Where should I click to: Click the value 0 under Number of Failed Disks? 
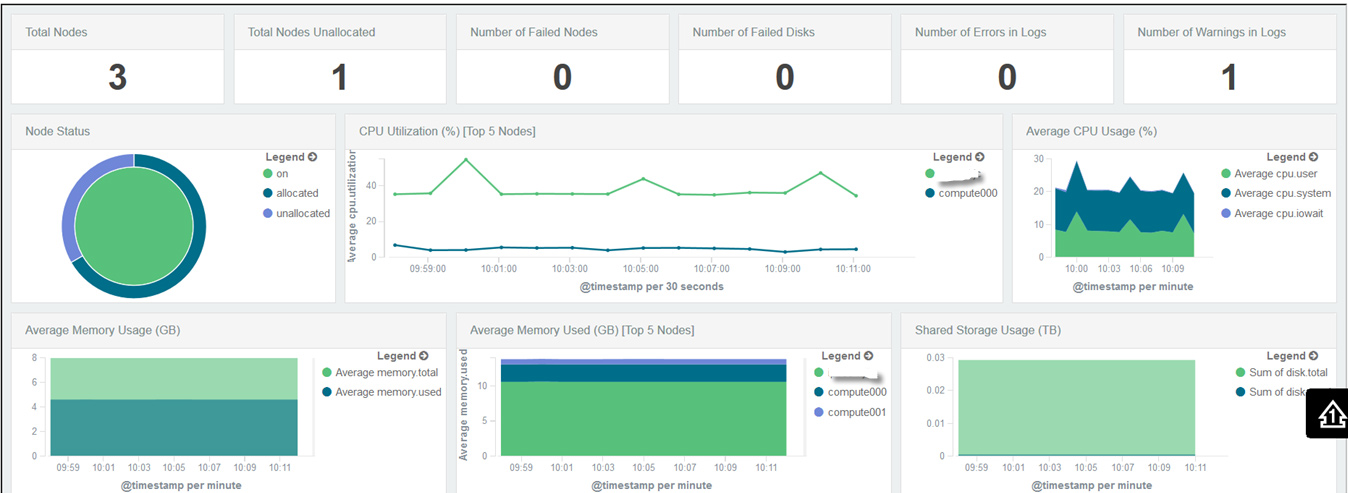click(x=785, y=77)
